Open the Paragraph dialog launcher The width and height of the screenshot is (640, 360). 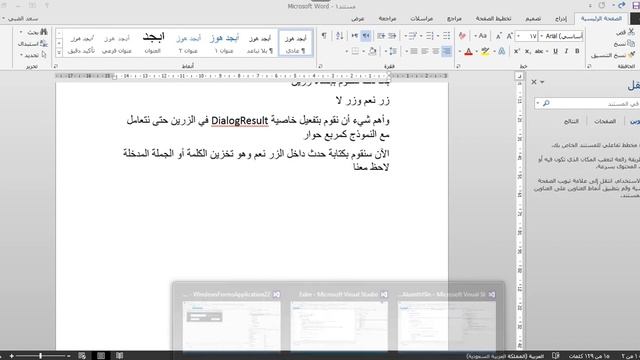(320, 66)
